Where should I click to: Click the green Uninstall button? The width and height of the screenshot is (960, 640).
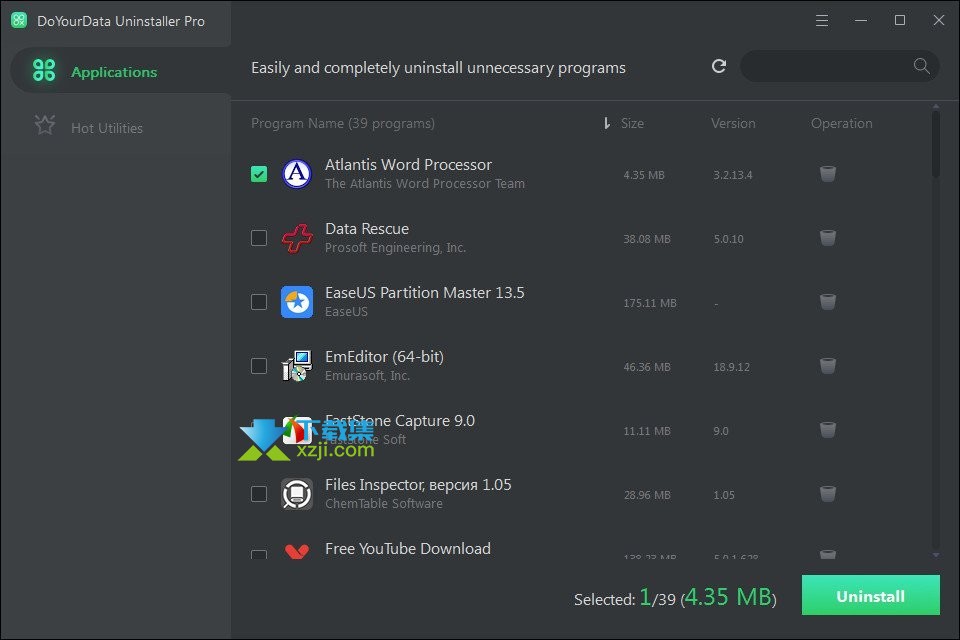click(x=871, y=595)
